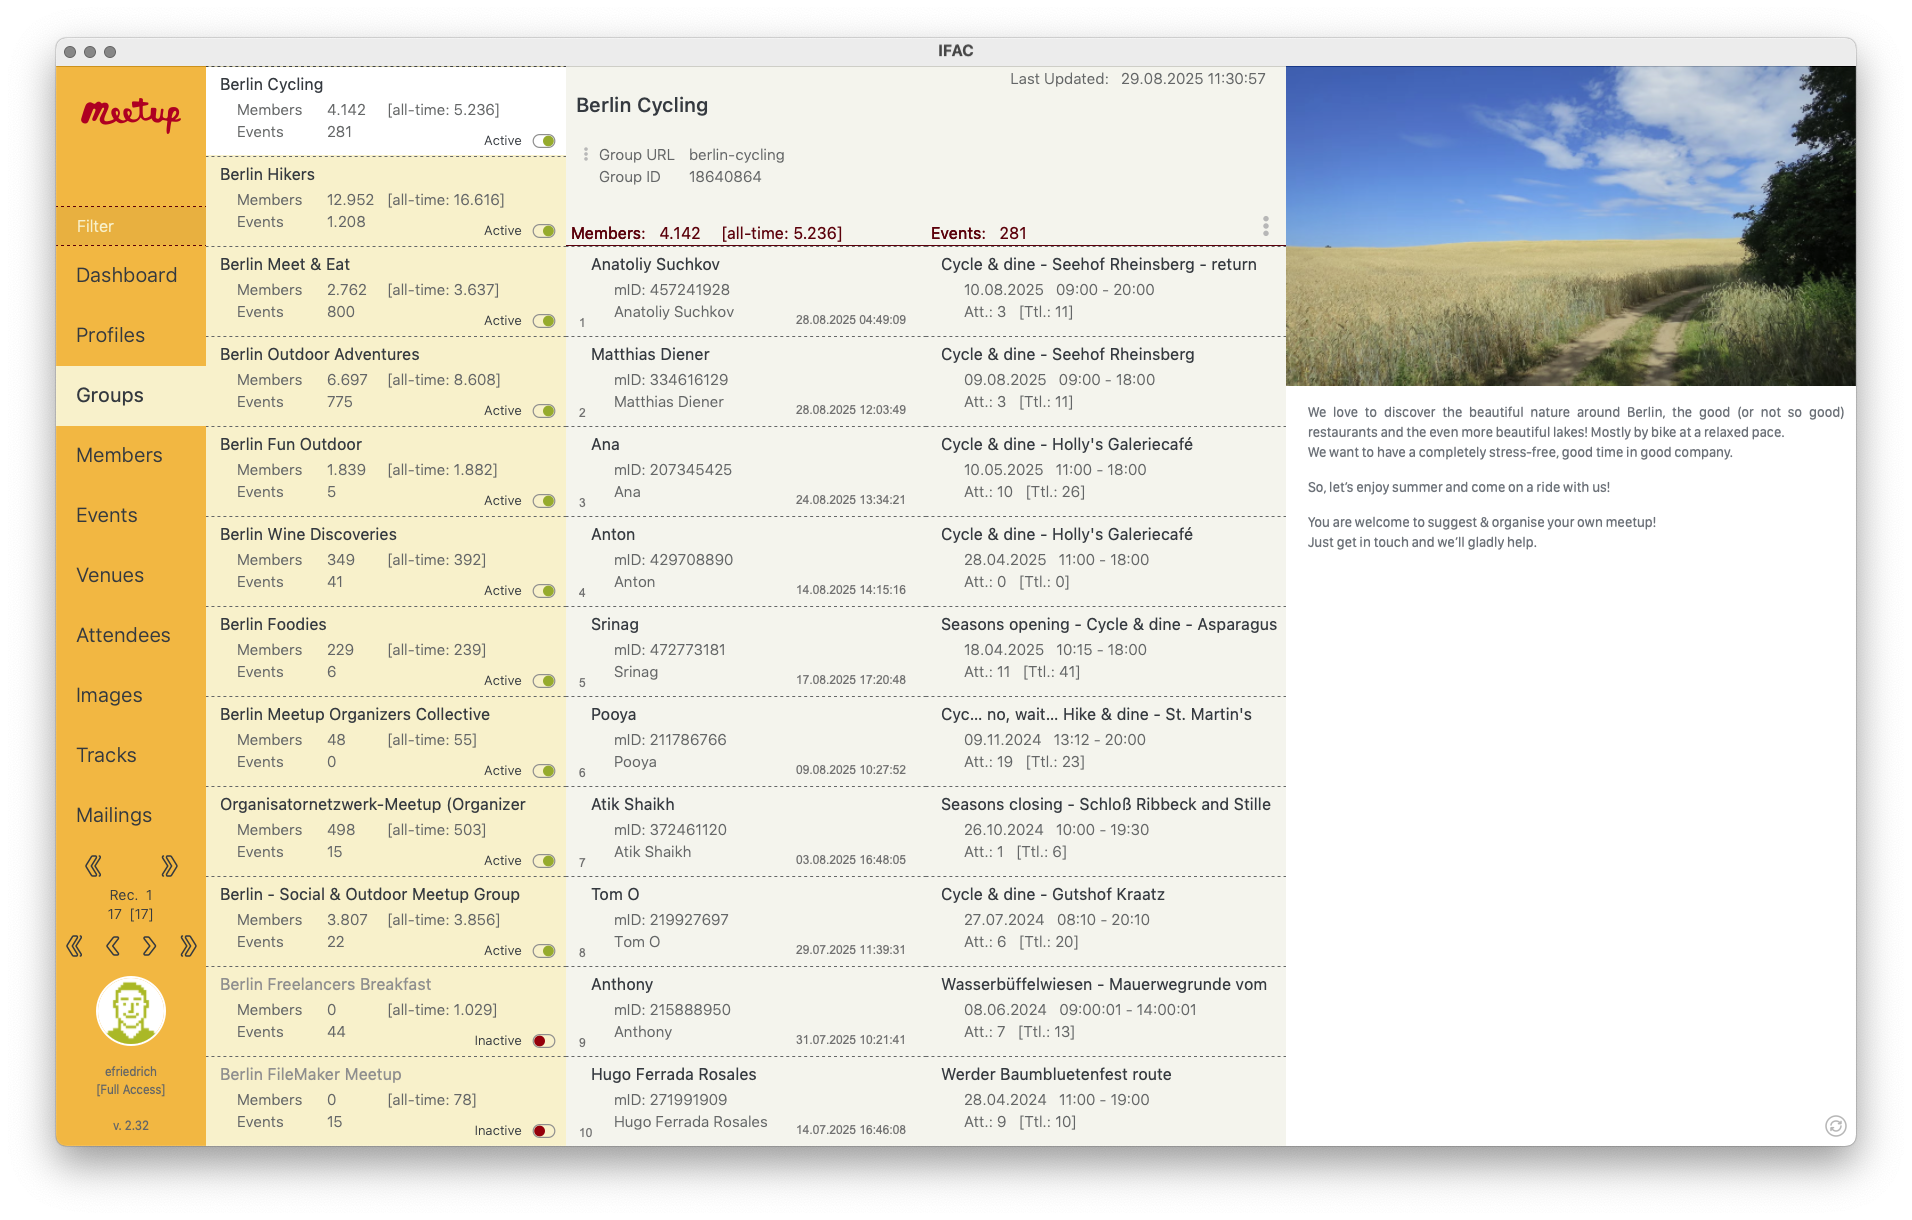1912x1220 pixels.
Task: Click the Berlin Cycling field landscape photo
Action: (1570, 226)
